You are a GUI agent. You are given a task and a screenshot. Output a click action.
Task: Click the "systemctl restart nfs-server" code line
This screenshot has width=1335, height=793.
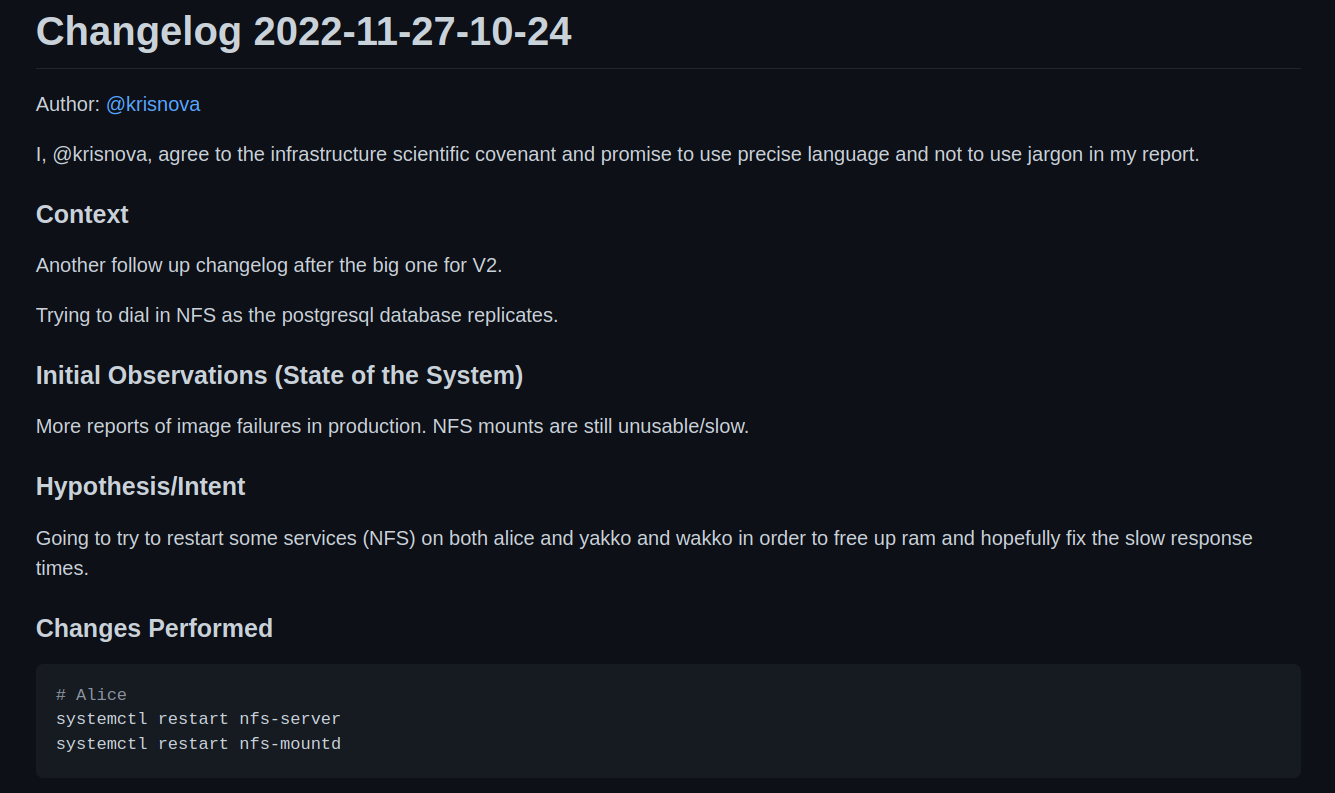(x=198, y=719)
